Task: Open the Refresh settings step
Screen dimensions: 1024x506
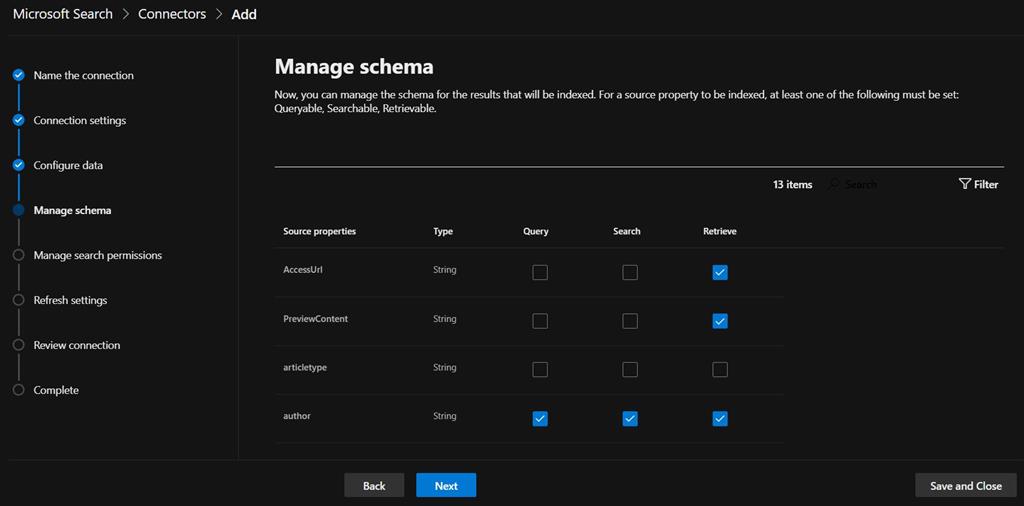Action: coord(71,300)
